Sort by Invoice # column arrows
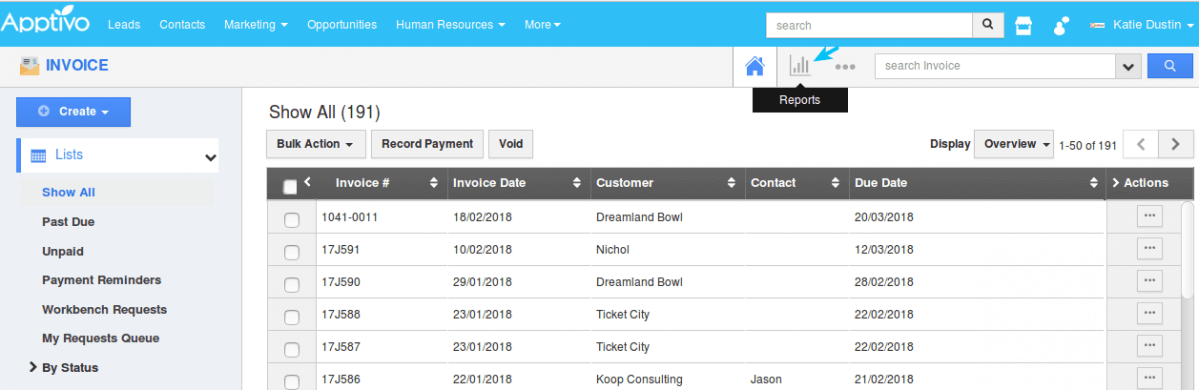The width and height of the screenshot is (1199, 390). [434, 184]
